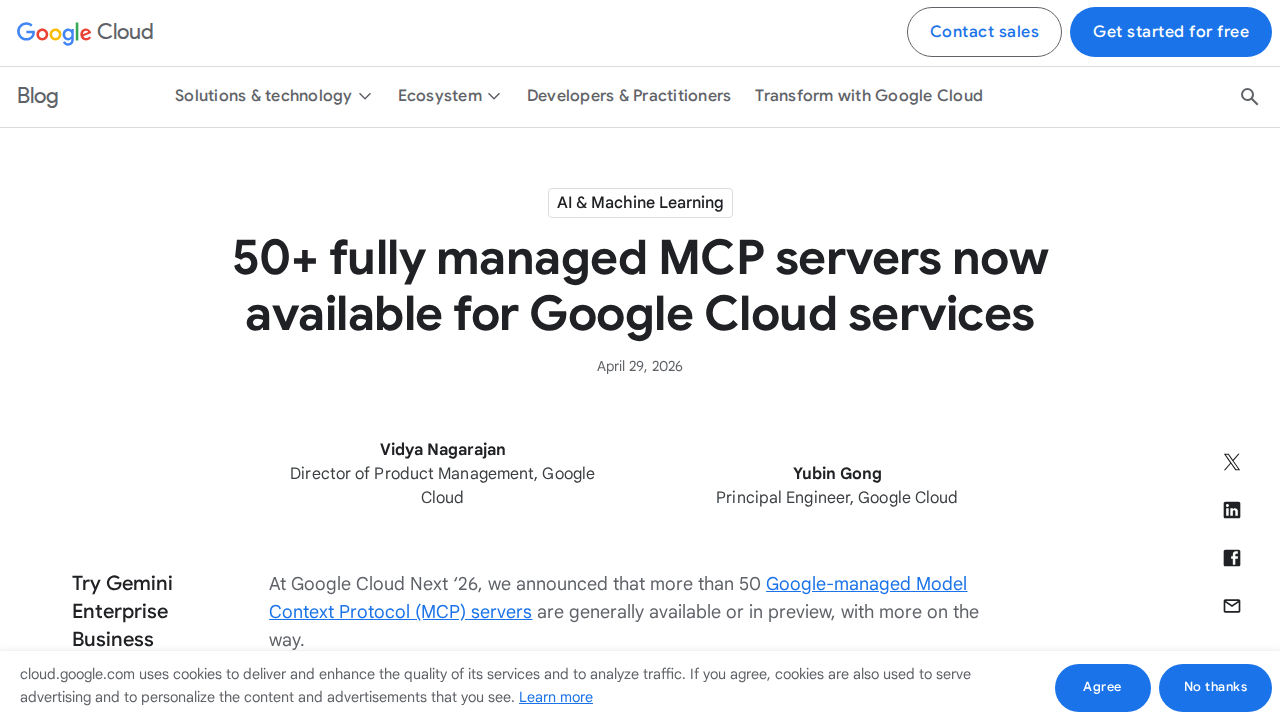Open Learn more about cookies

click(556, 697)
